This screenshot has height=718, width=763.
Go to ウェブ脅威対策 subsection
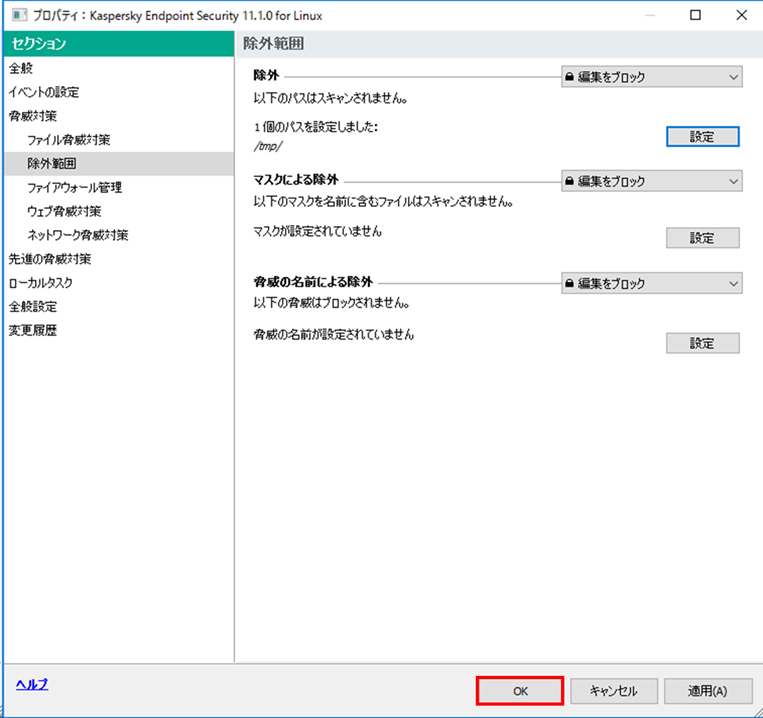(x=119, y=212)
